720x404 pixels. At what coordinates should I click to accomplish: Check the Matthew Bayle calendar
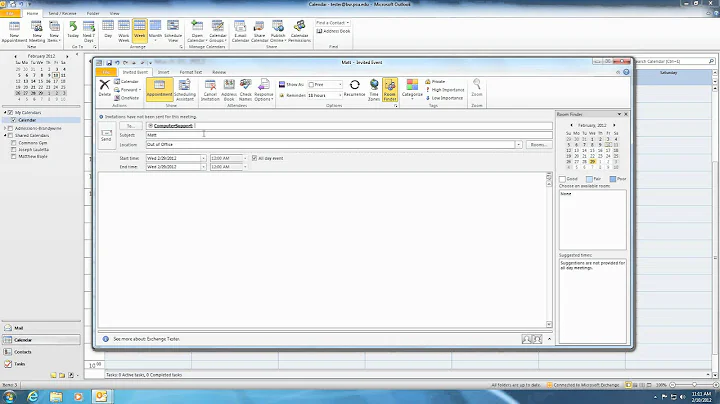click(14, 157)
